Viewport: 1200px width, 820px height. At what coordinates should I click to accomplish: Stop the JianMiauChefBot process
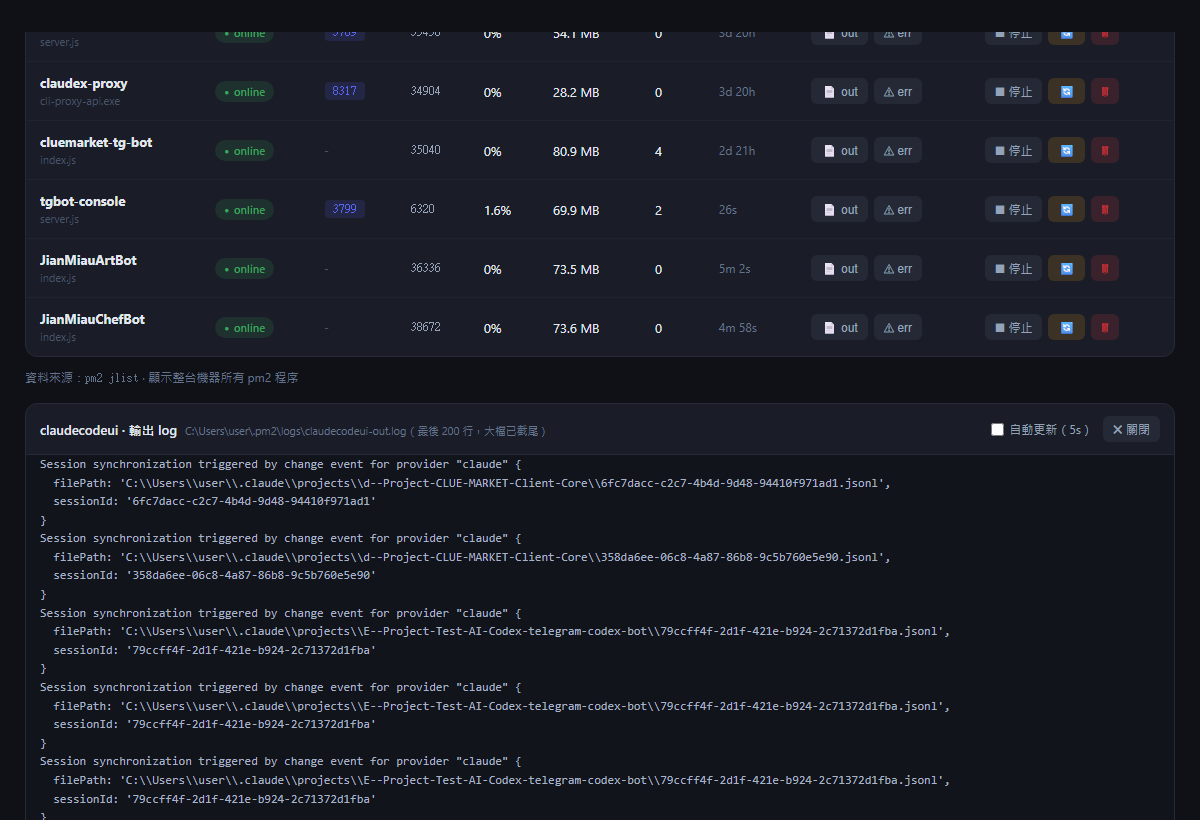(1013, 328)
